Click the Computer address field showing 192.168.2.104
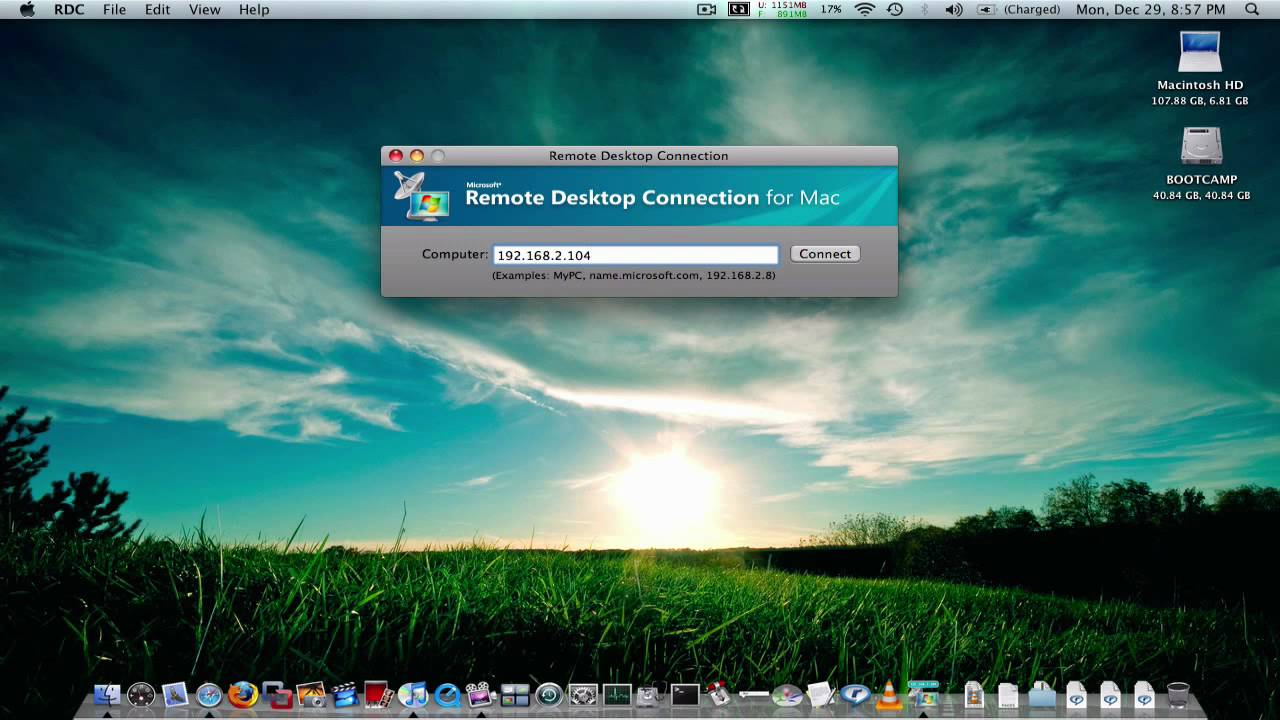The width and height of the screenshot is (1280, 720). point(635,255)
